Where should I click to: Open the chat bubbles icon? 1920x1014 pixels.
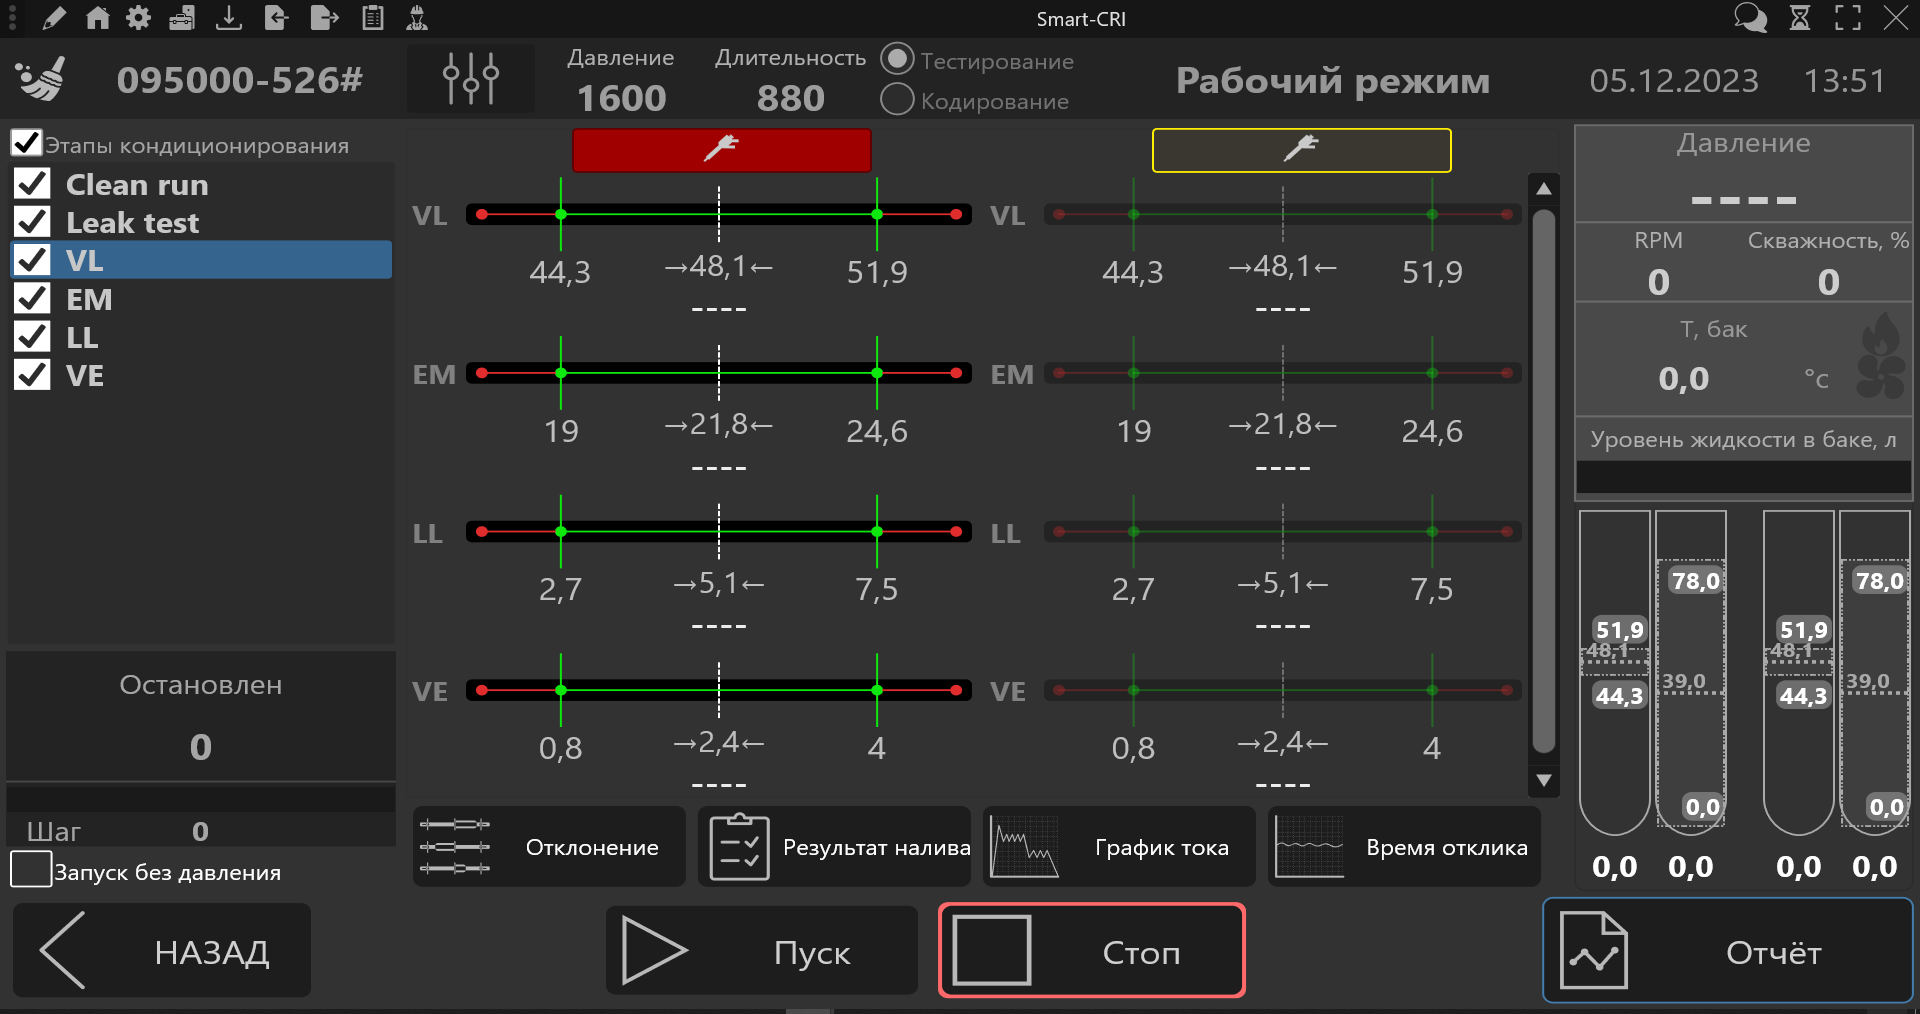click(x=1750, y=18)
